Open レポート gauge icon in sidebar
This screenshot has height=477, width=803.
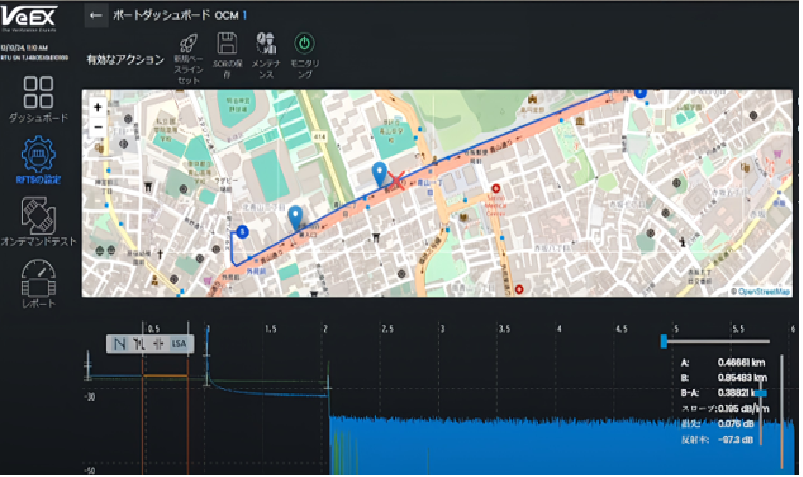point(38,283)
